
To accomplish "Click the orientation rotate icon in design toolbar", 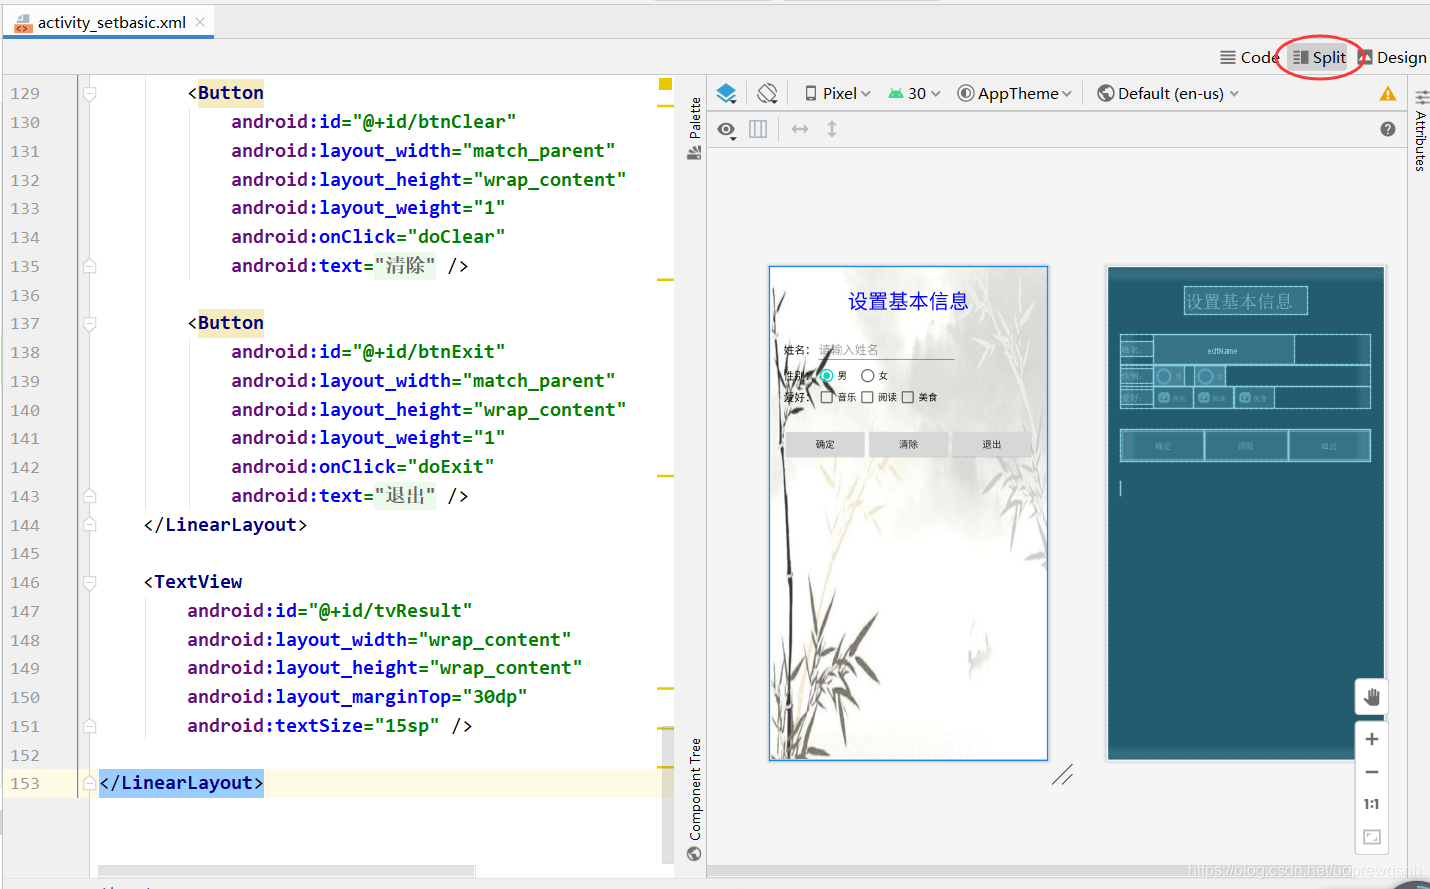I will pyautogui.click(x=767, y=94).
